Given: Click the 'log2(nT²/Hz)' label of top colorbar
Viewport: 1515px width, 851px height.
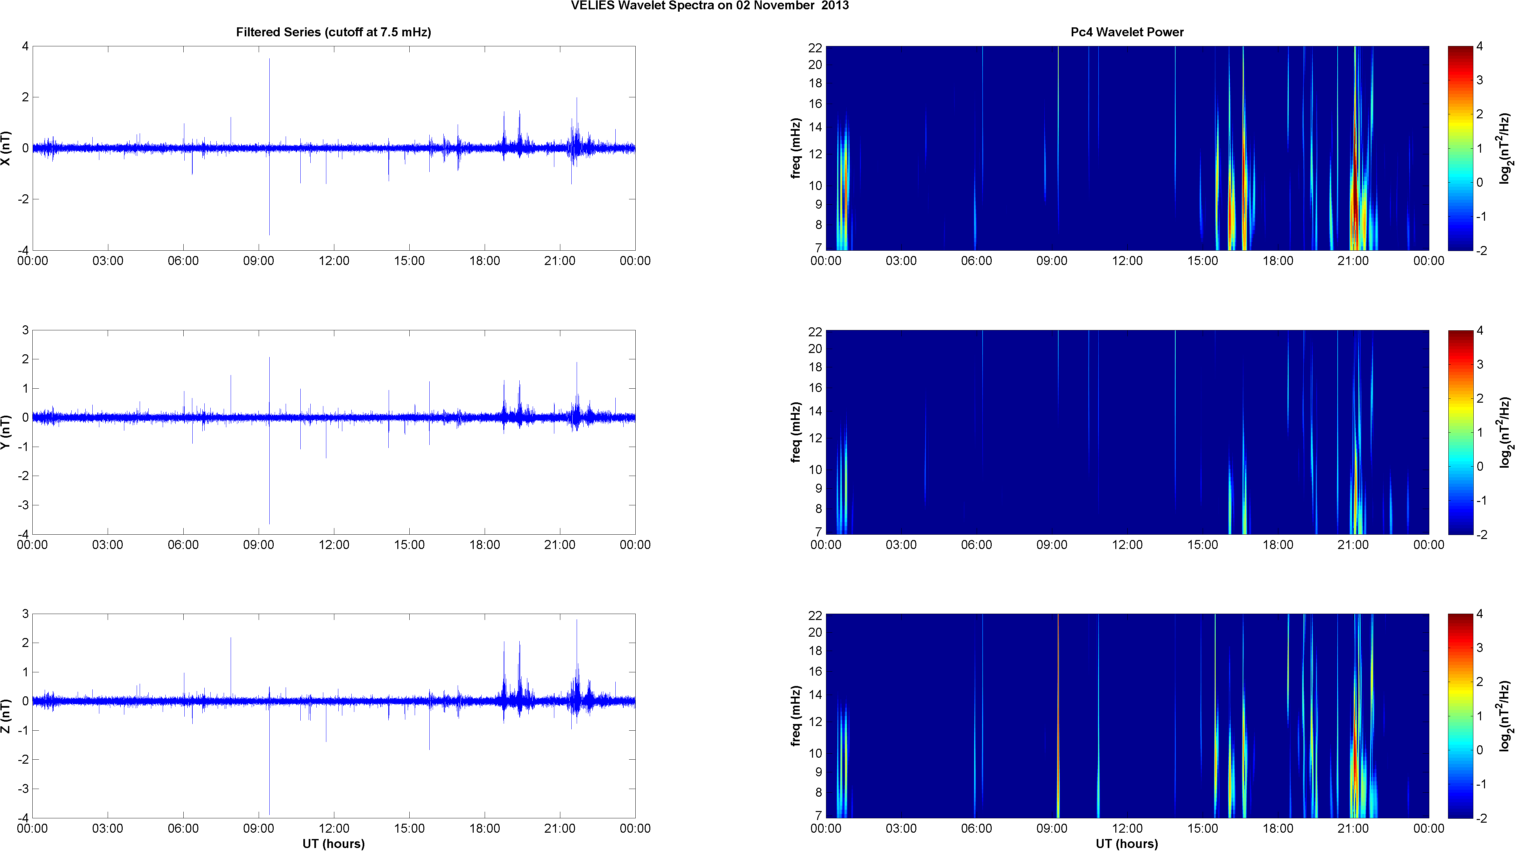Looking at the screenshot, I should tap(1505, 148).
